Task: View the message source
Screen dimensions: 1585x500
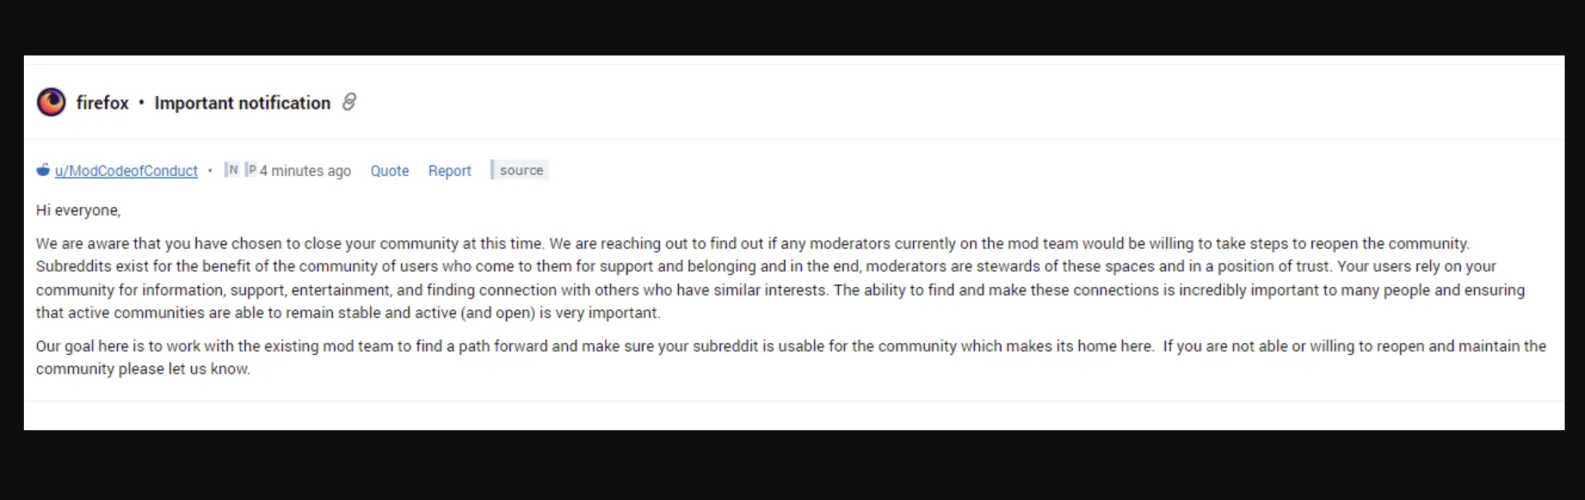Action: click(521, 171)
